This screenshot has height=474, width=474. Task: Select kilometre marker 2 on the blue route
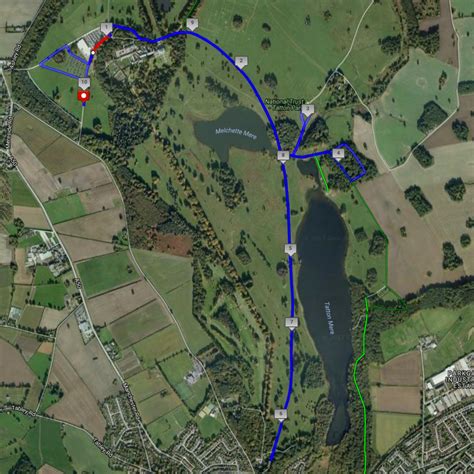pyautogui.click(x=241, y=62)
